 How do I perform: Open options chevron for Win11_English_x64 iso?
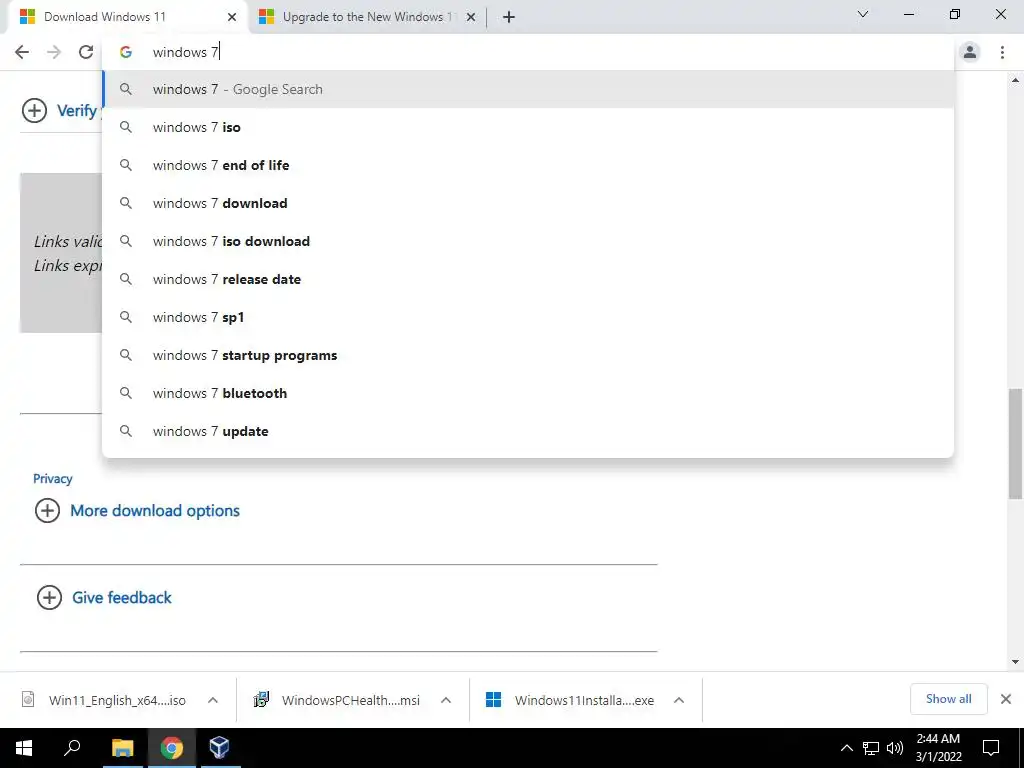pos(213,700)
